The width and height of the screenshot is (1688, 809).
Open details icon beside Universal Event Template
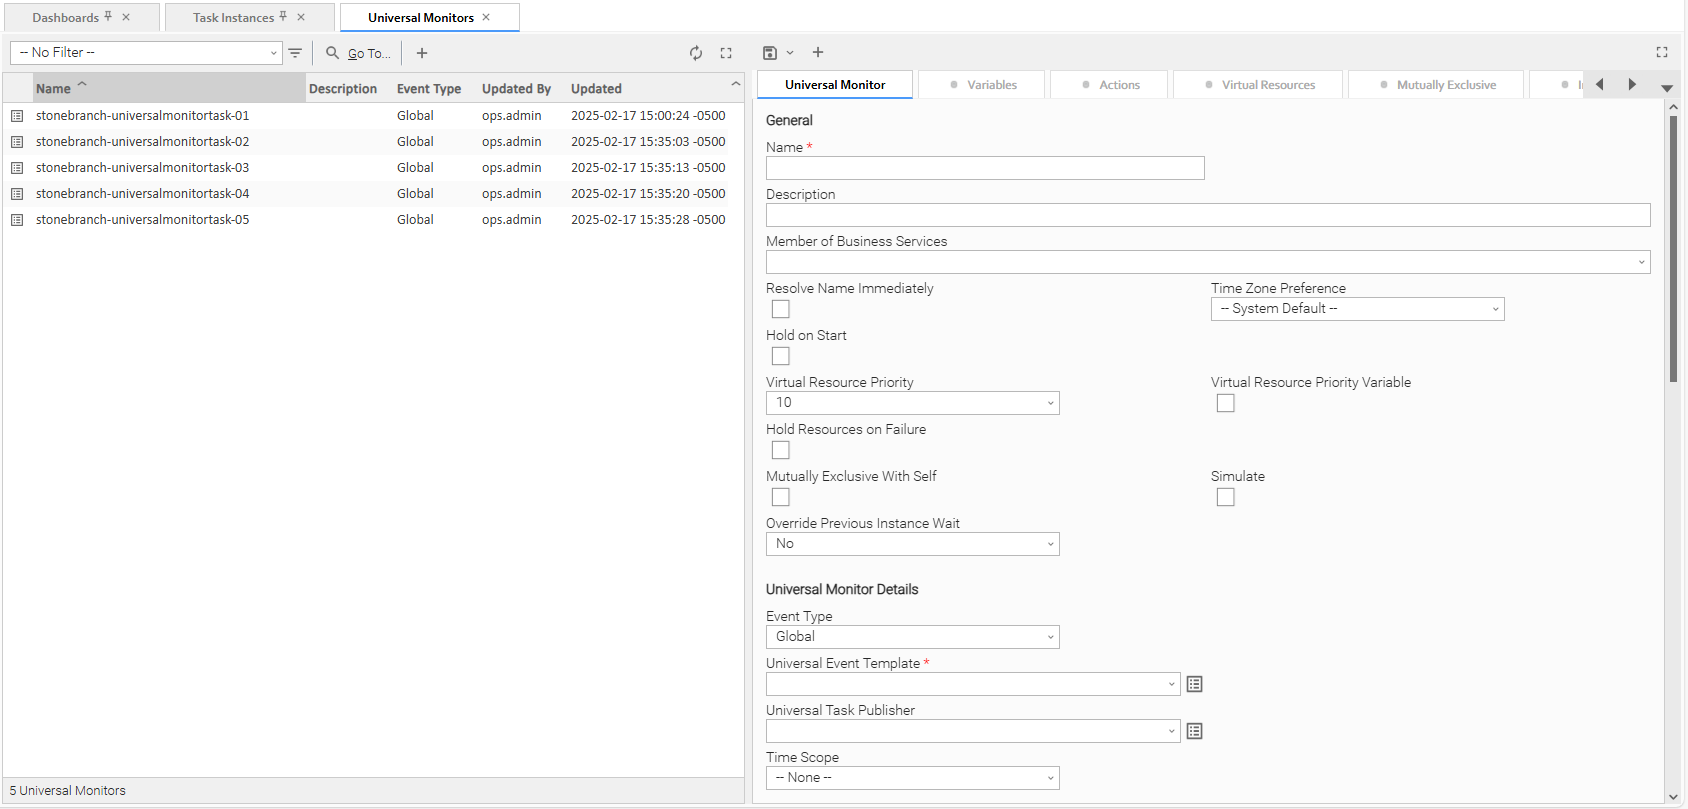coord(1194,684)
